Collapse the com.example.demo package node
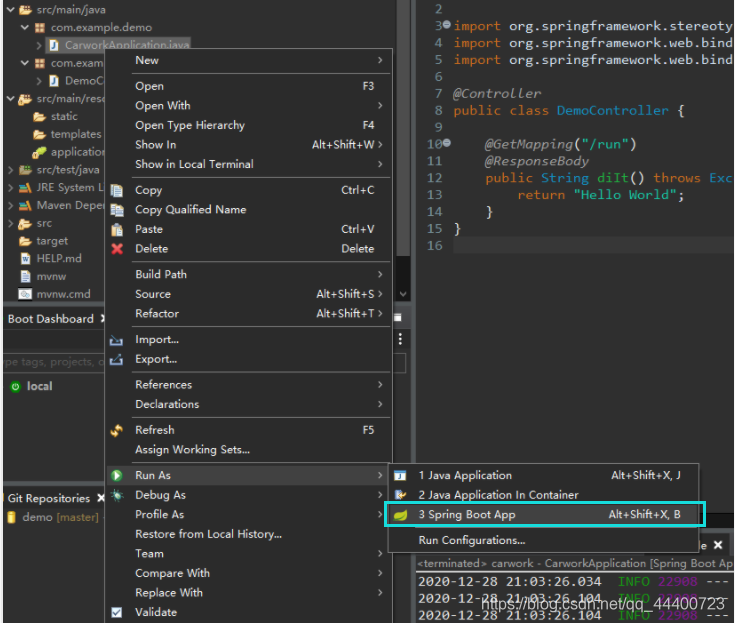Screen dimensions: 735x623 click(x=25, y=27)
